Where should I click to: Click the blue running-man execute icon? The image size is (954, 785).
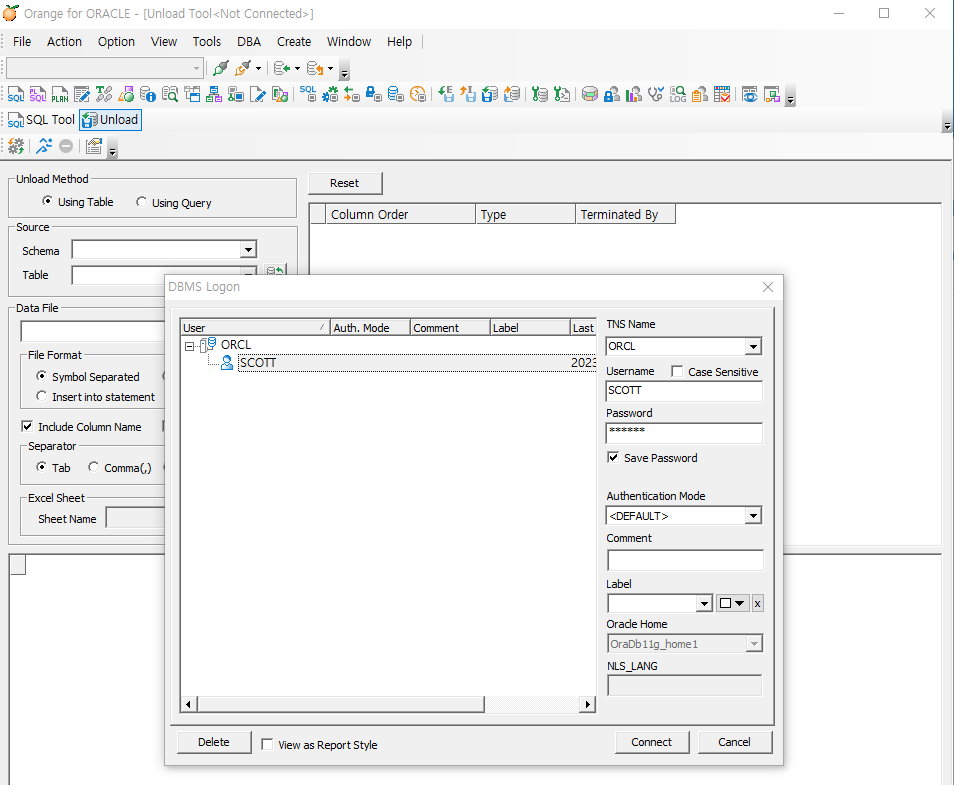(44, 146)
